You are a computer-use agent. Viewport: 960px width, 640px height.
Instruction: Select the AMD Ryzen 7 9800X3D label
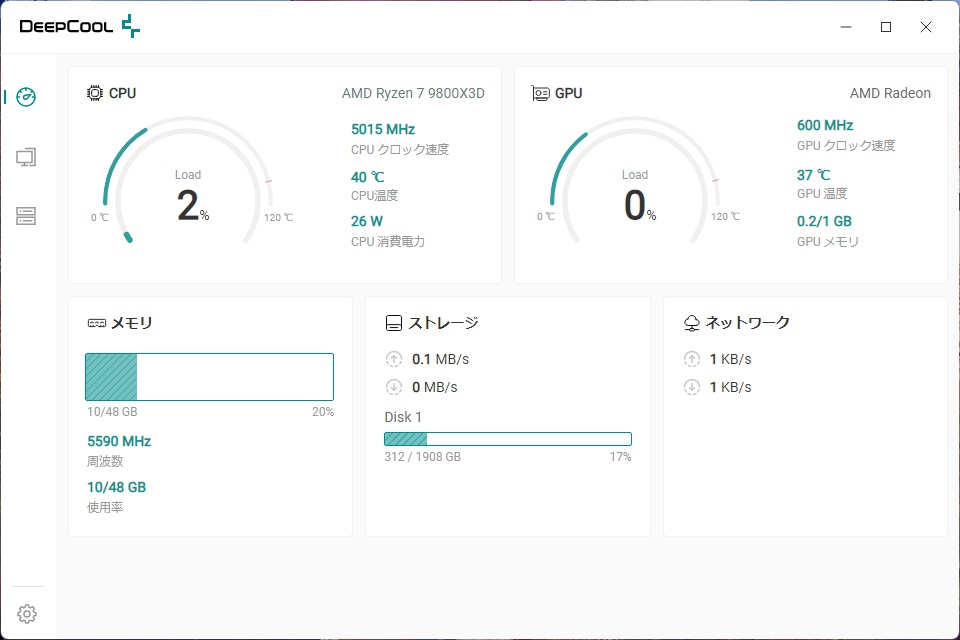(x=413, y=93)
